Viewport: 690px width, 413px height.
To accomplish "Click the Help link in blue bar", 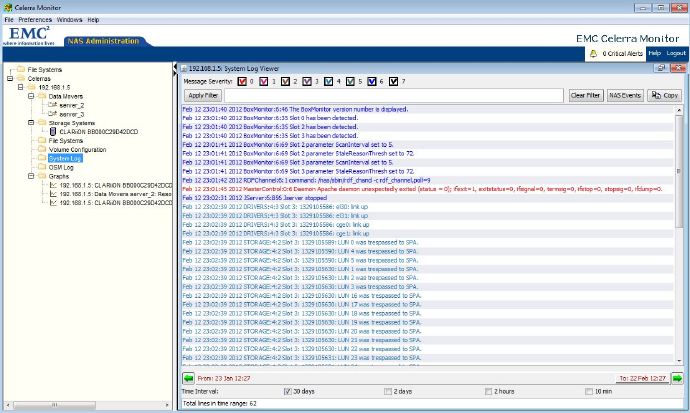I will tap(654, 53).
